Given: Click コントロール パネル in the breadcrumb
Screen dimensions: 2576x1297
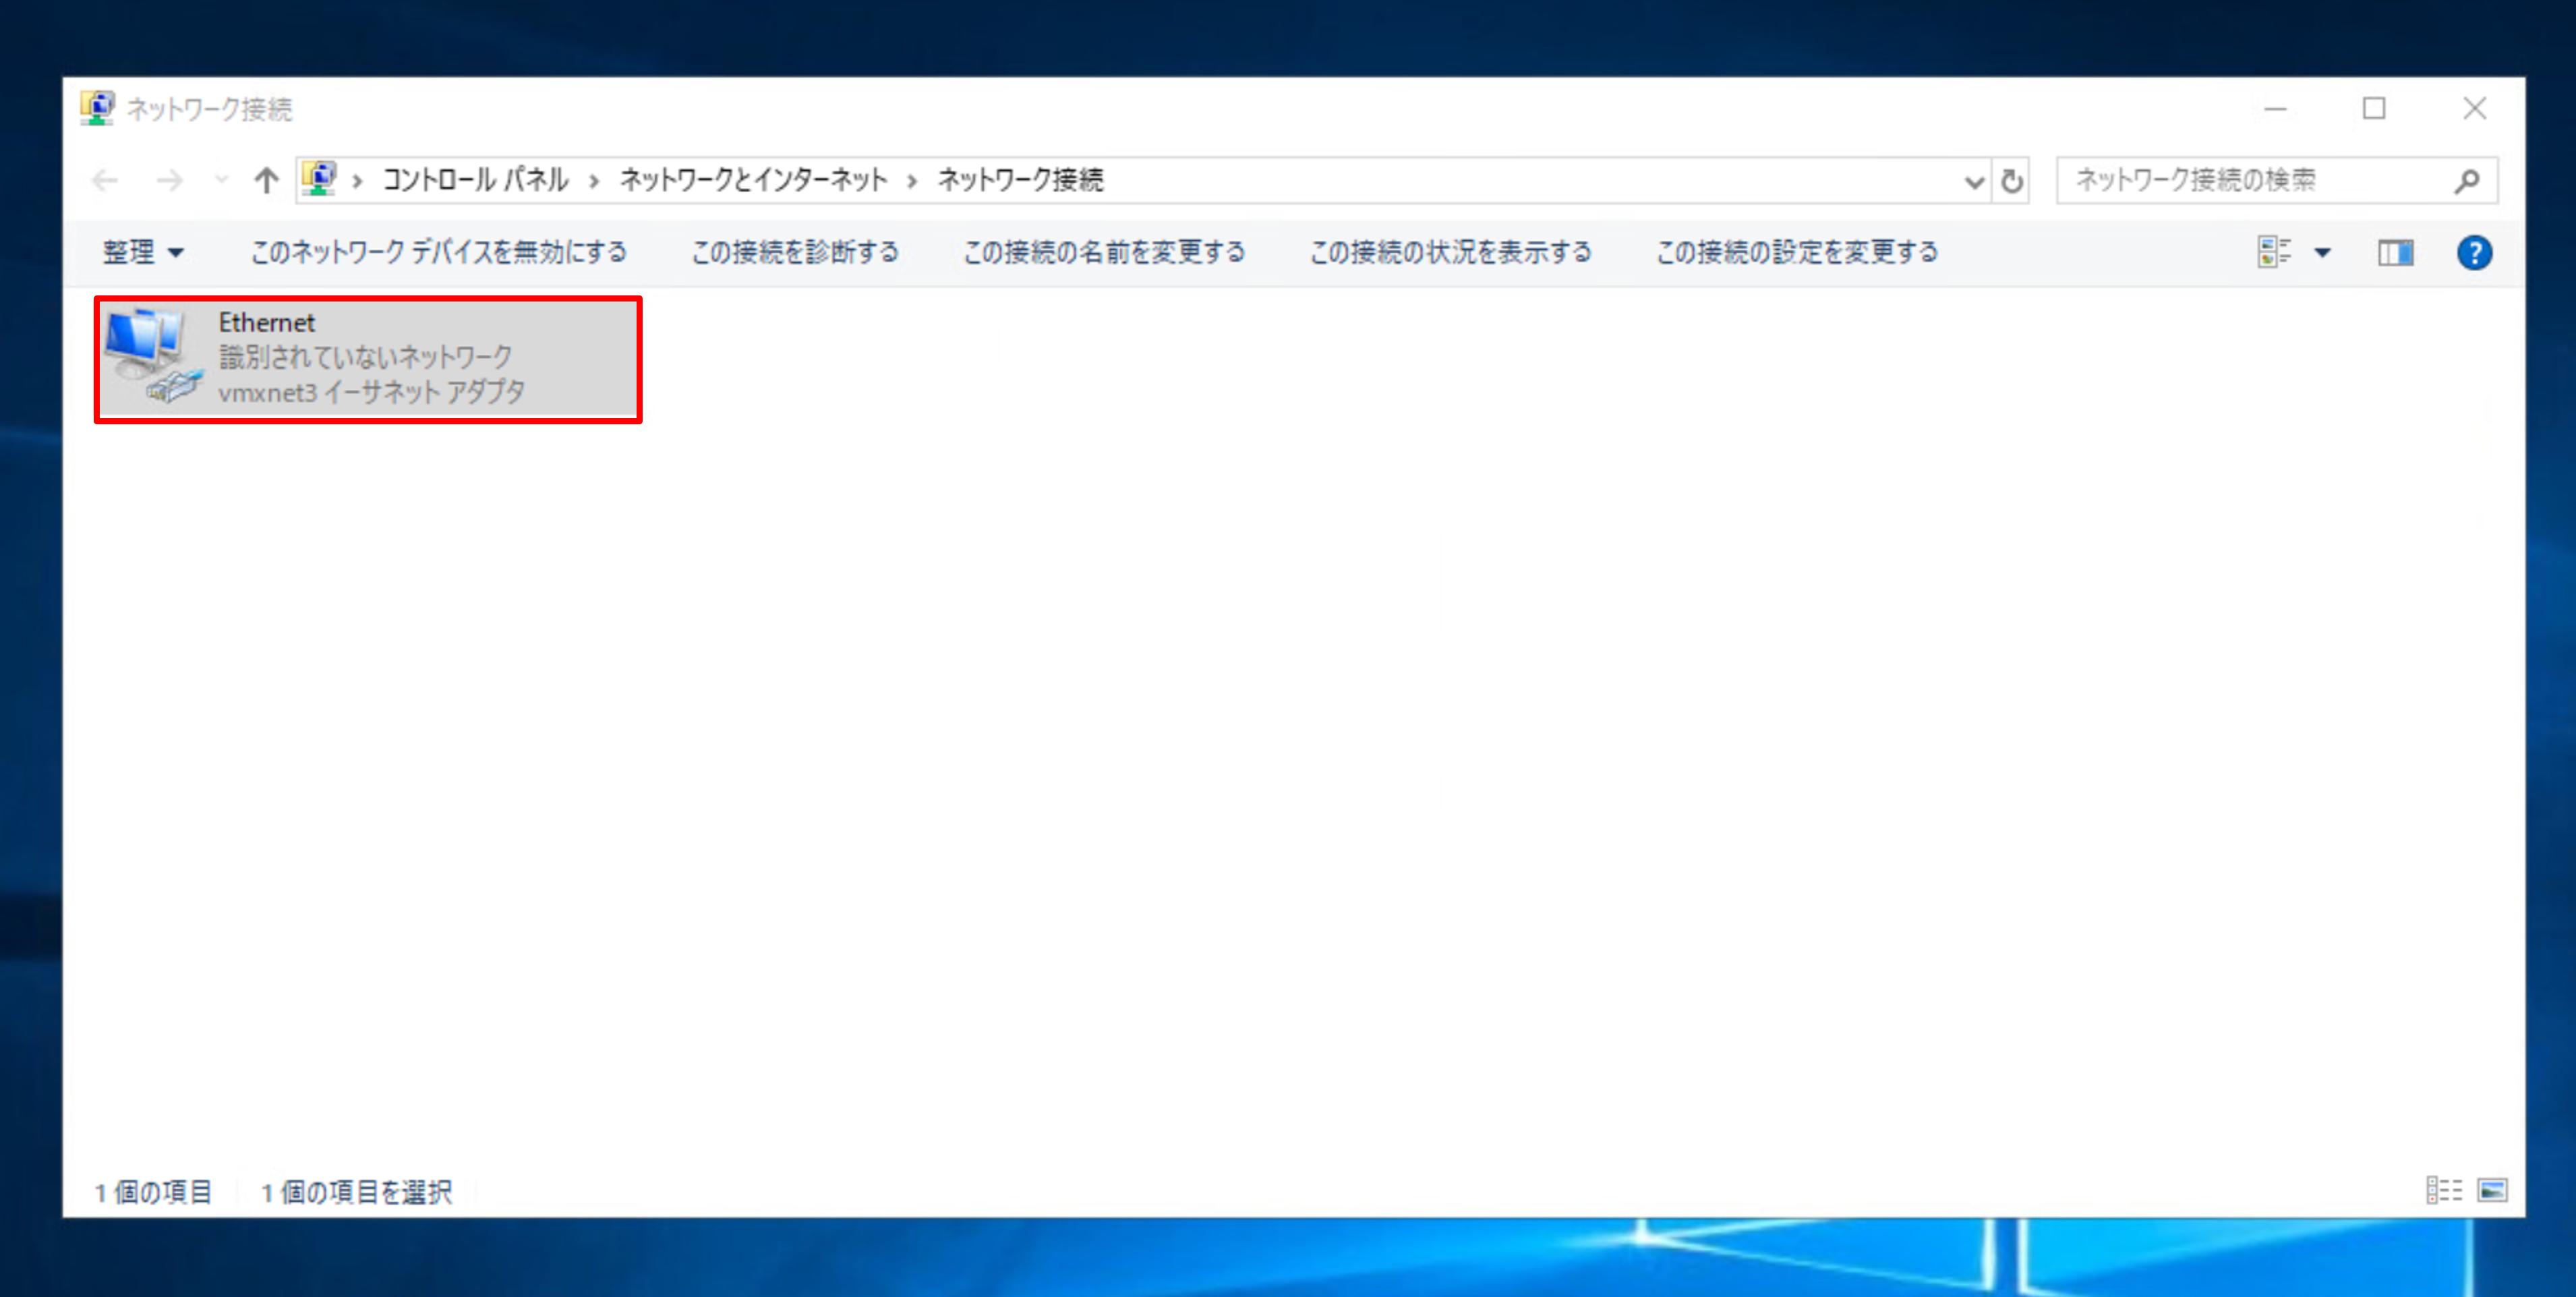Looking at the screenshot, I should tap(475, 180).
